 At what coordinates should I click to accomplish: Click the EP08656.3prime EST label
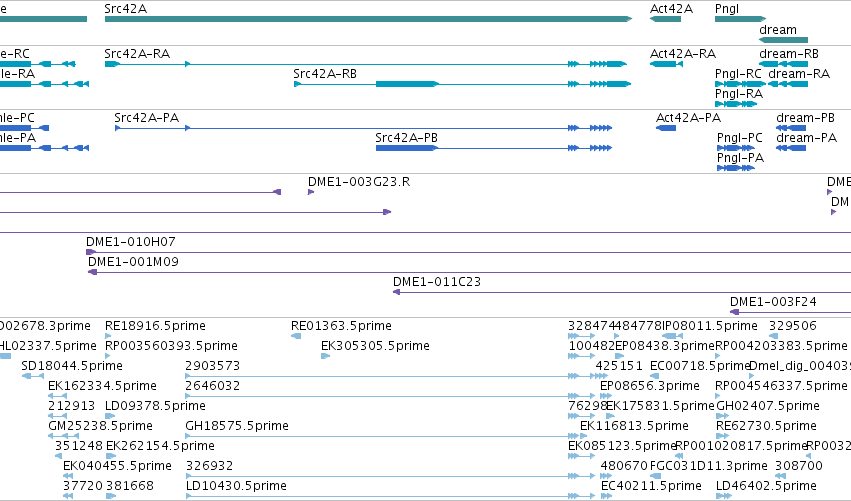tap(650, 386)
